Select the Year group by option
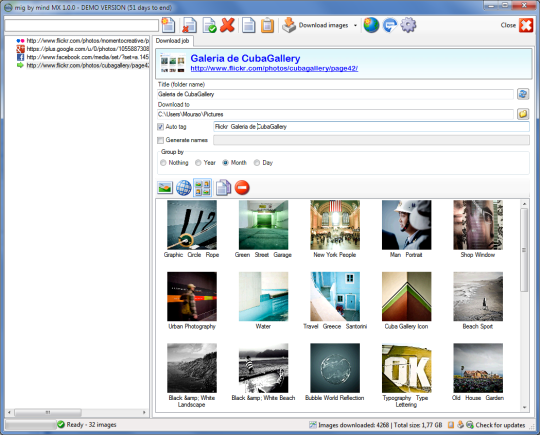 coord(205,163)
